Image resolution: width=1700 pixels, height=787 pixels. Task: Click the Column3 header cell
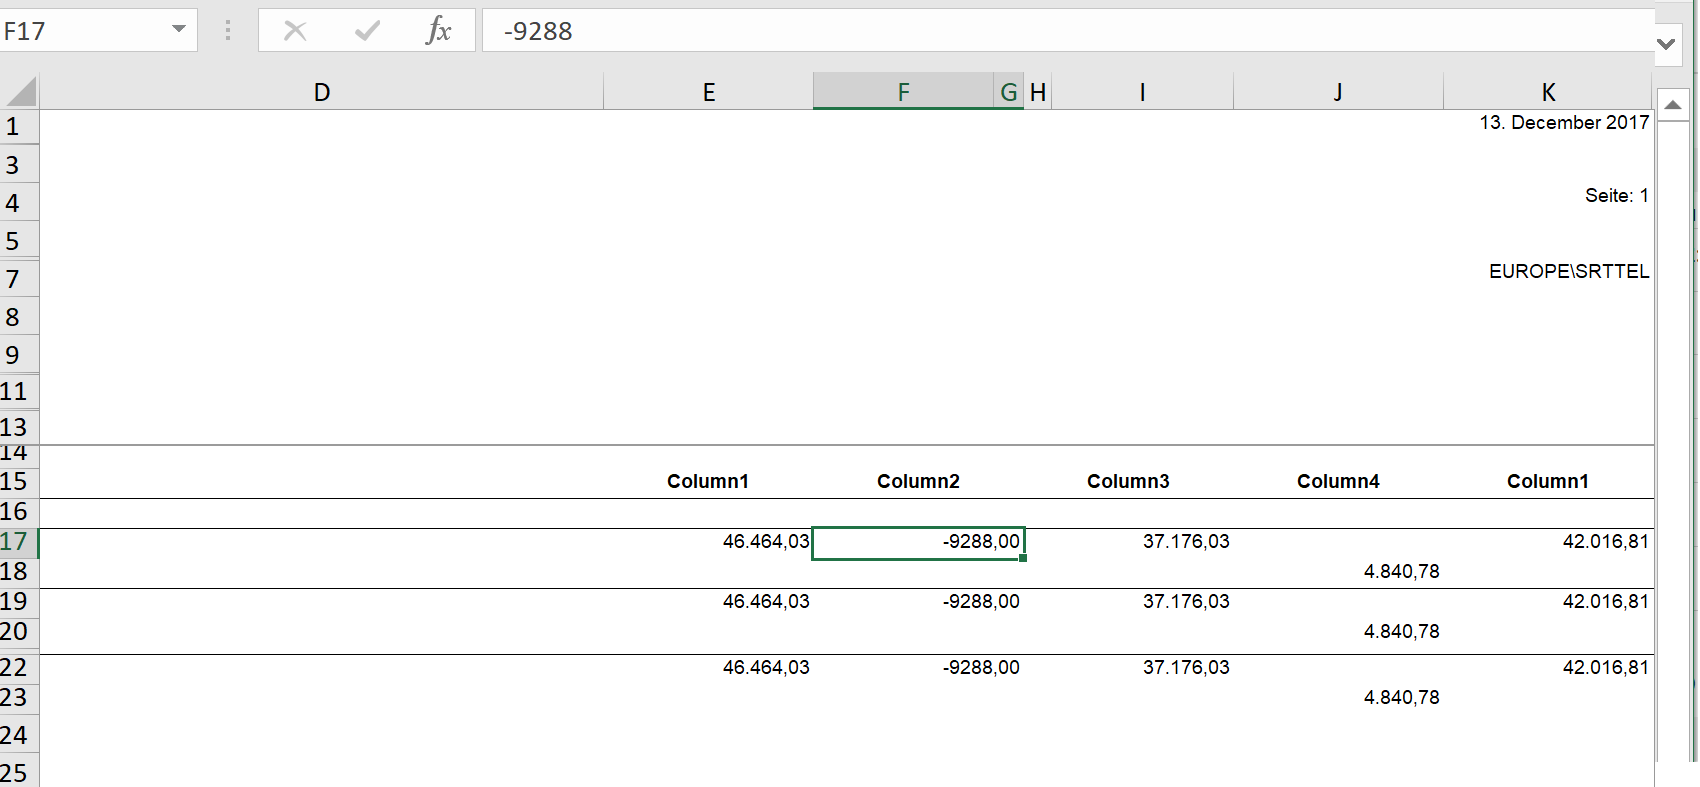point(1128,482)
